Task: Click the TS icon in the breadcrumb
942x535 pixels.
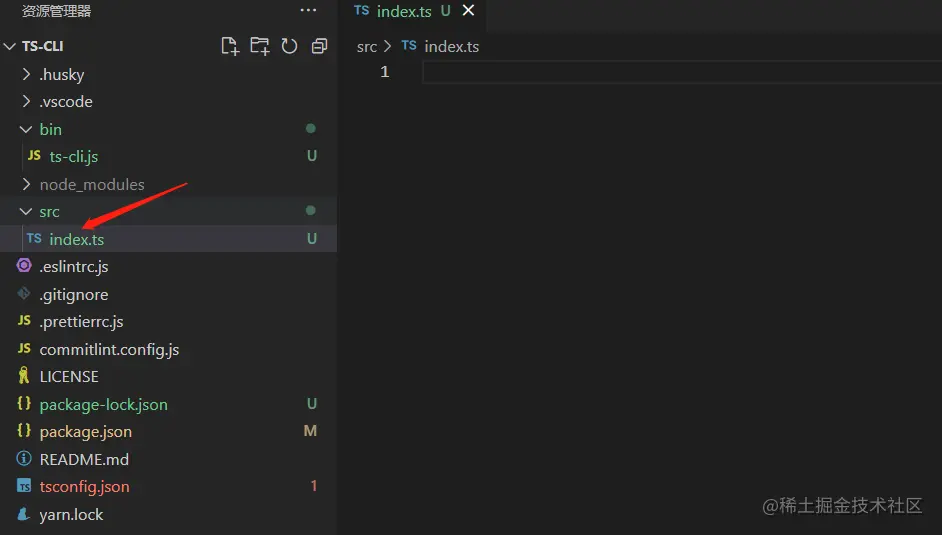Action: point(409,46)
